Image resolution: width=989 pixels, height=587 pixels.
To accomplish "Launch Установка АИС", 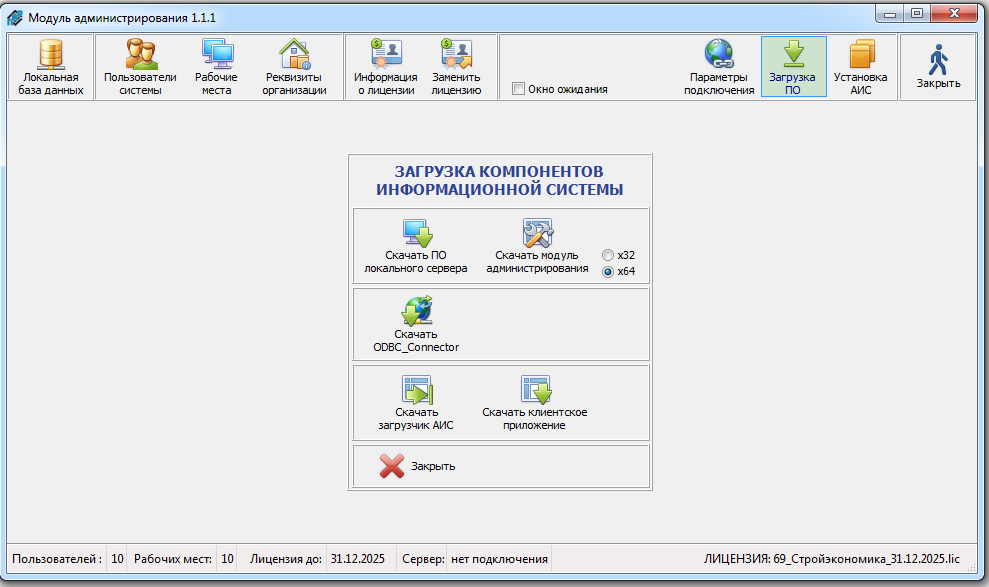I will click(x=860, y=67).
